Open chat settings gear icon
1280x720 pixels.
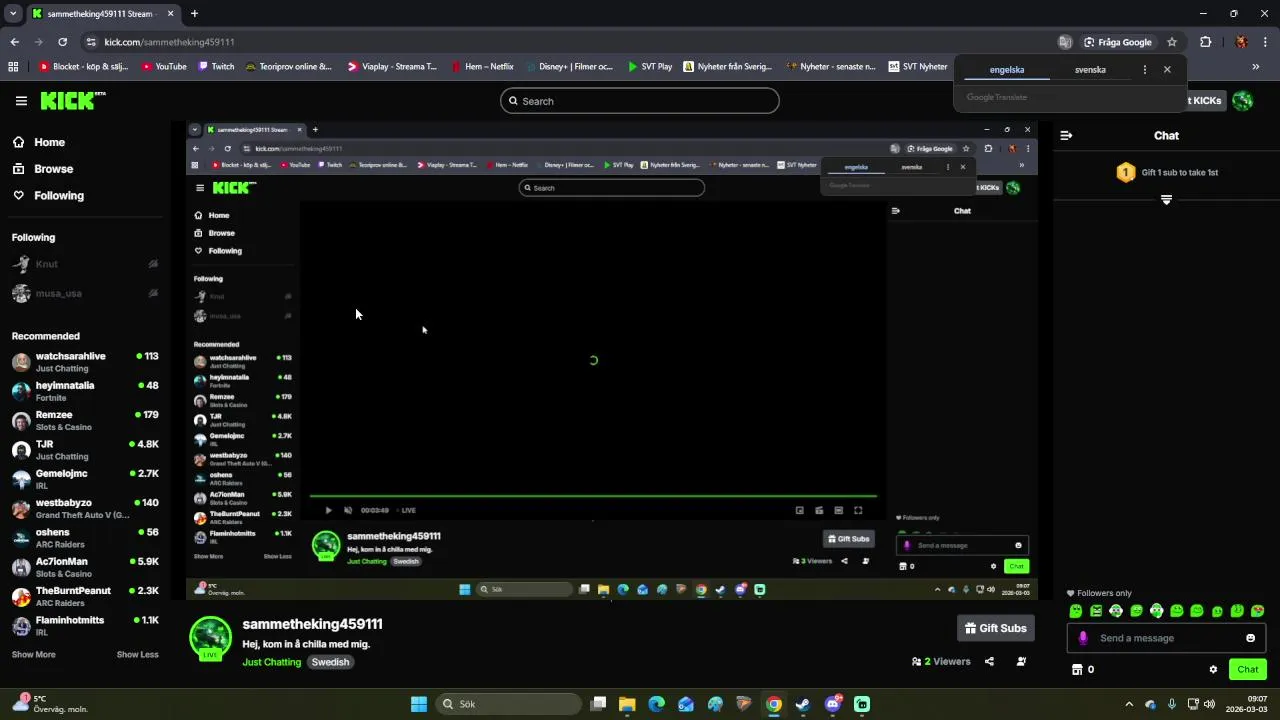coord(1213,670)
